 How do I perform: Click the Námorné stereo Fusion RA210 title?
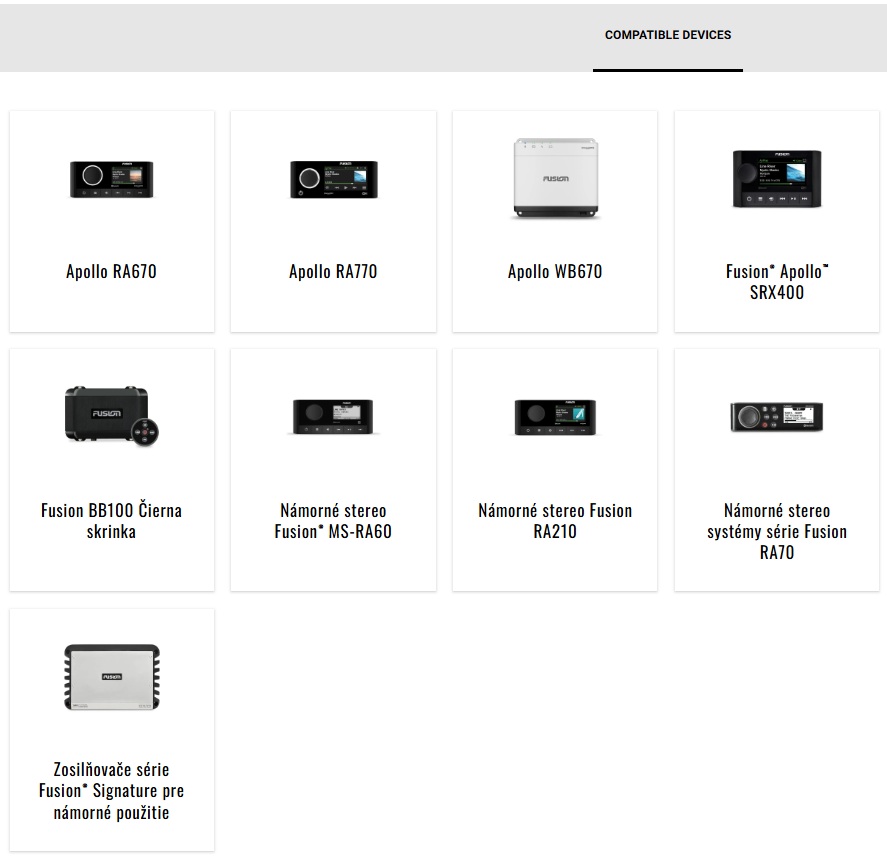pos(555,520)
